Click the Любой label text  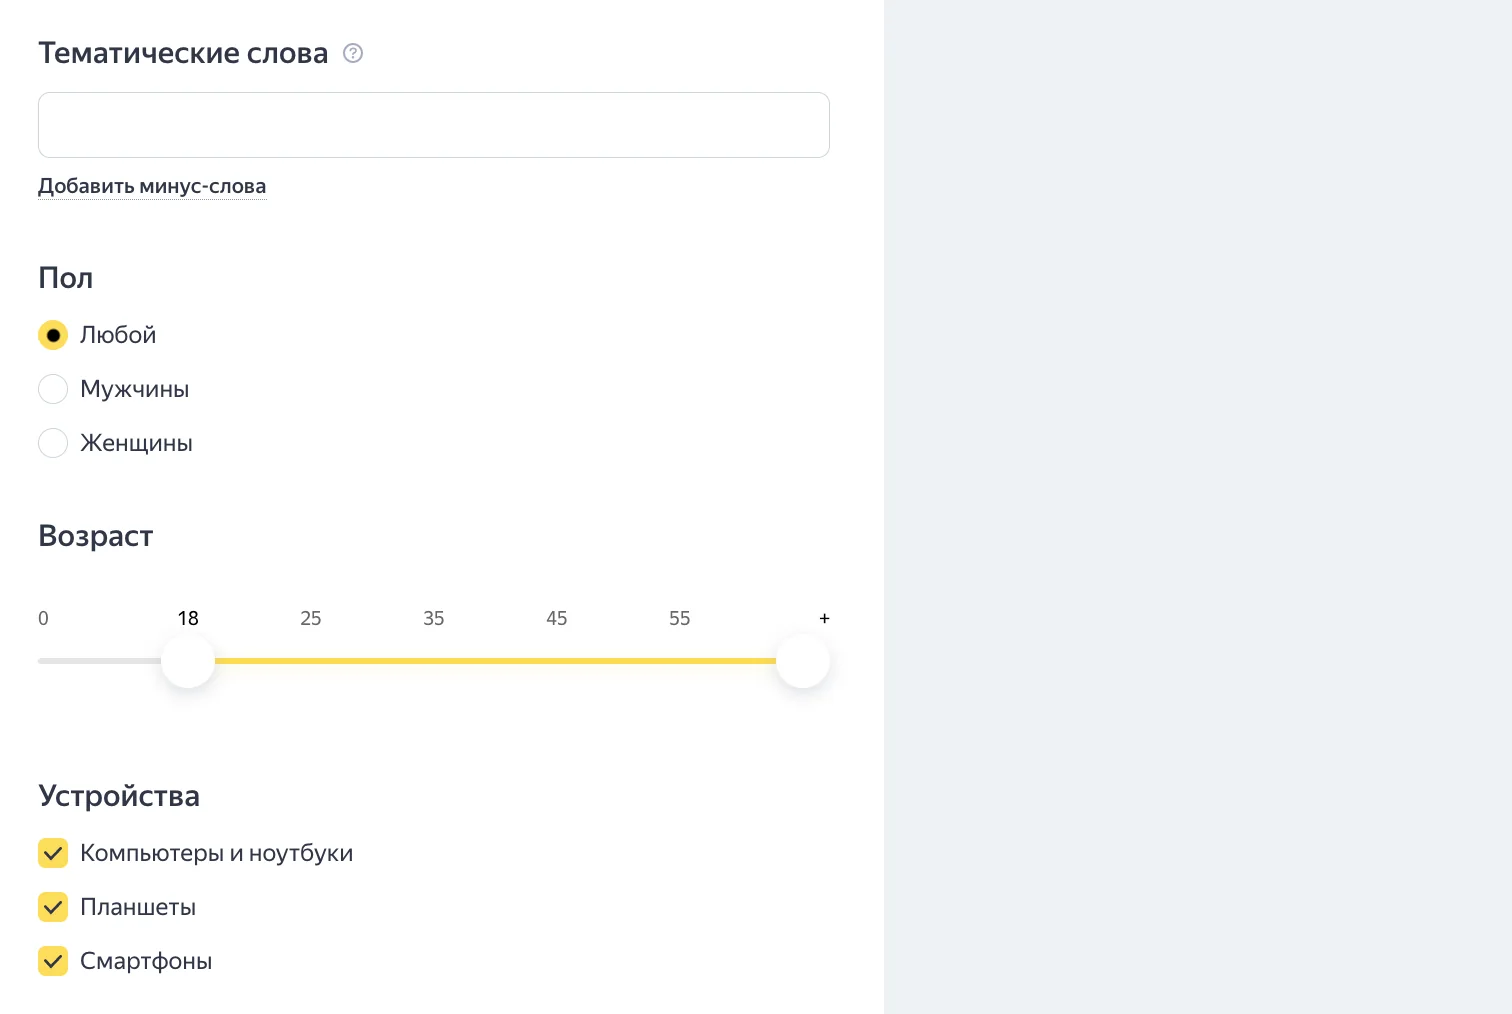pyautogui.click(x=118, y=335)
